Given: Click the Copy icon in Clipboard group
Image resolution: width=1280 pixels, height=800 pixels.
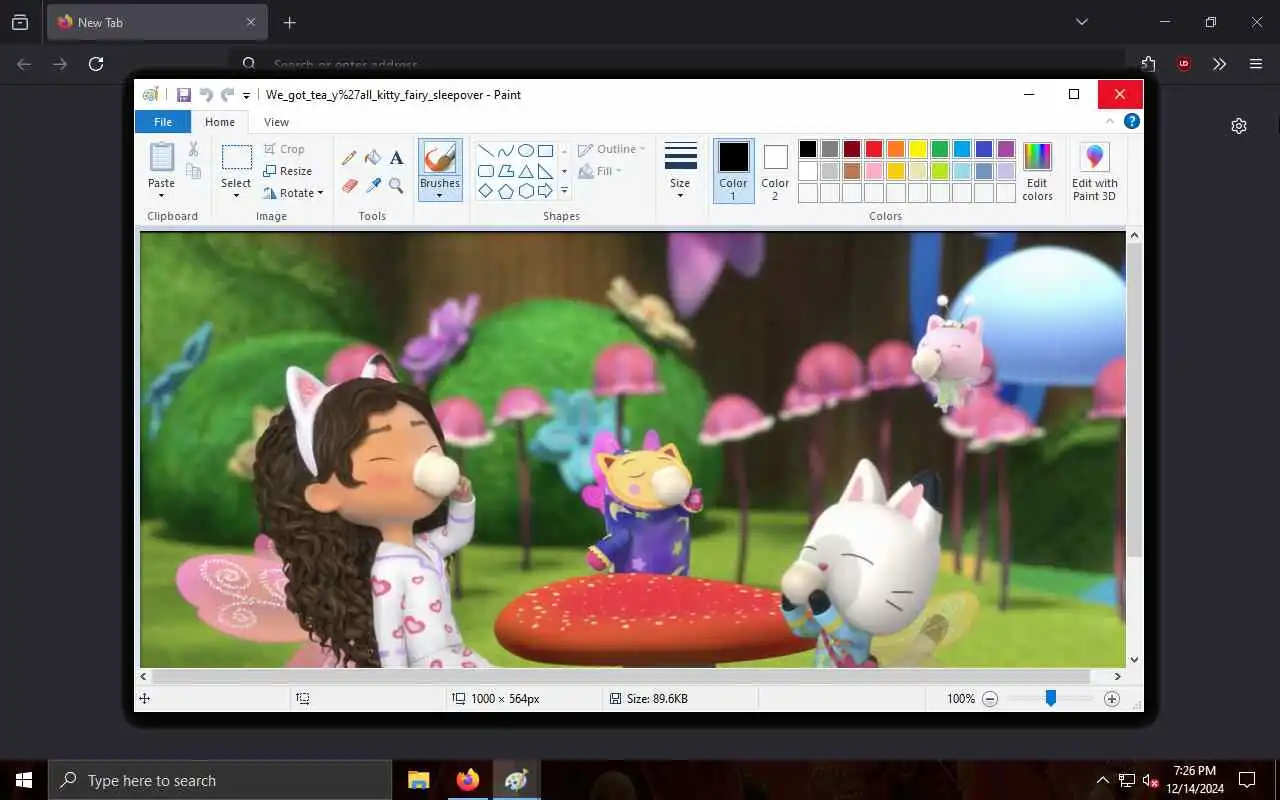Looking at the screenshot, I should coord(193,171).
